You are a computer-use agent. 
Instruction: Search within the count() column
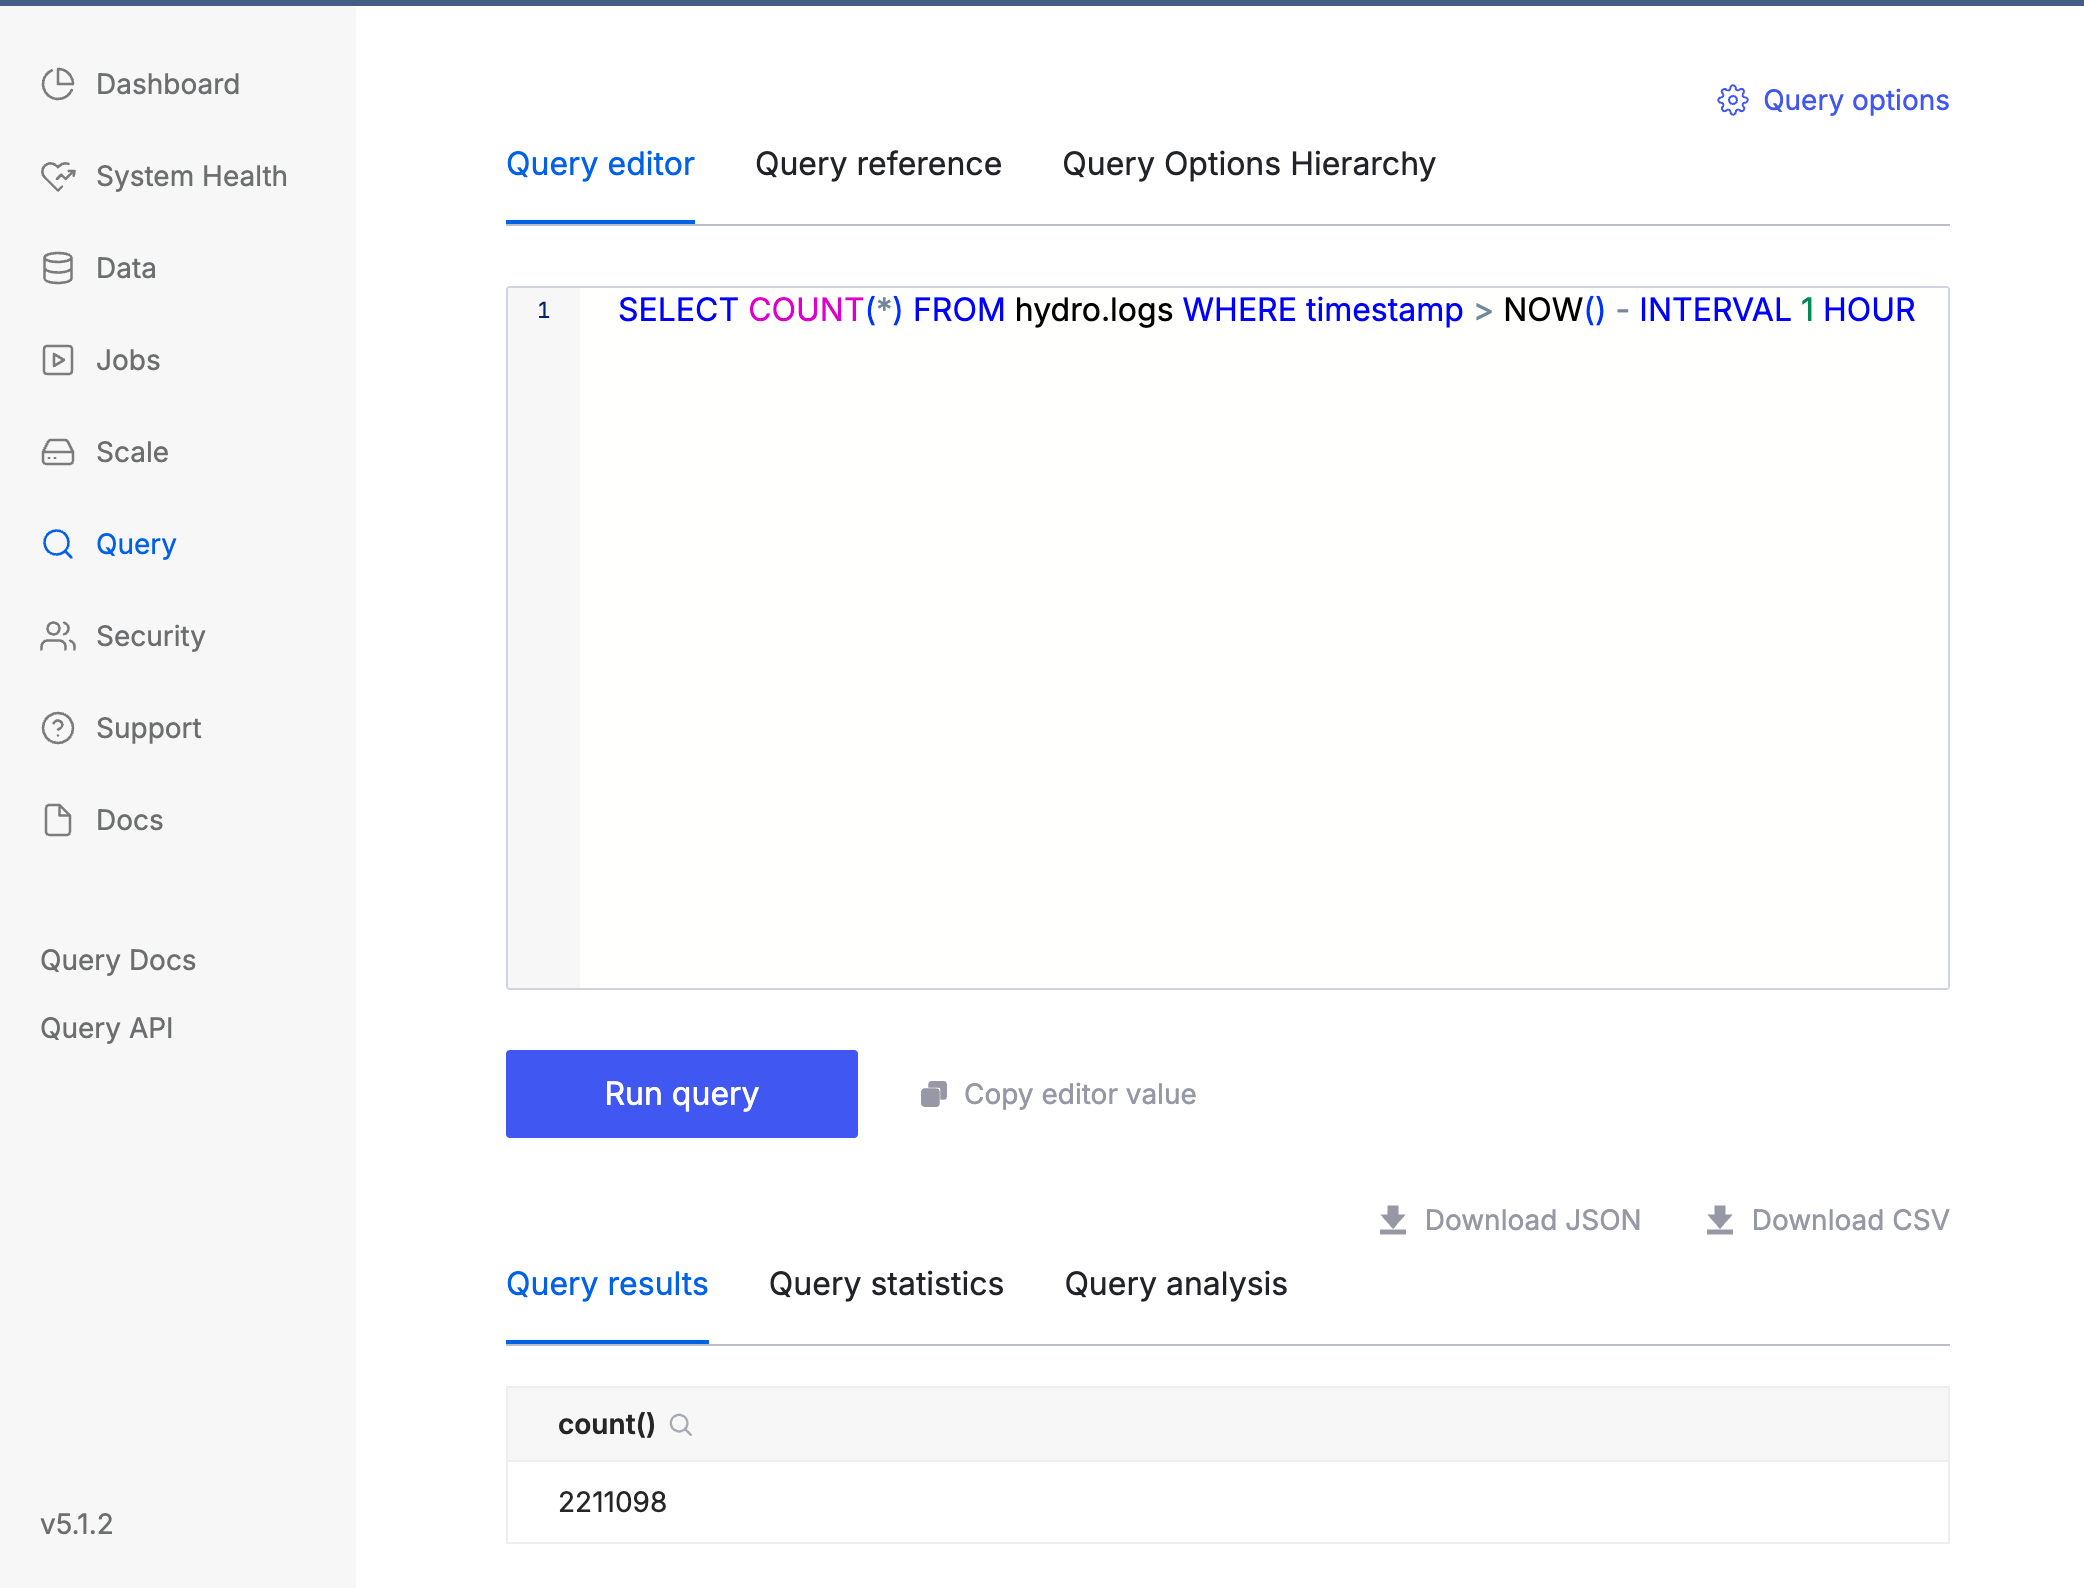tap(681, 1424)
